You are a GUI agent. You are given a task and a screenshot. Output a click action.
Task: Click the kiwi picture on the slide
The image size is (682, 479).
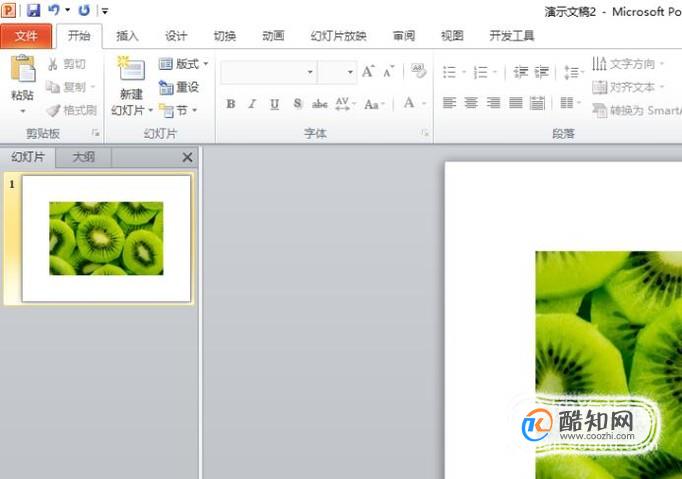click(608, 365)
